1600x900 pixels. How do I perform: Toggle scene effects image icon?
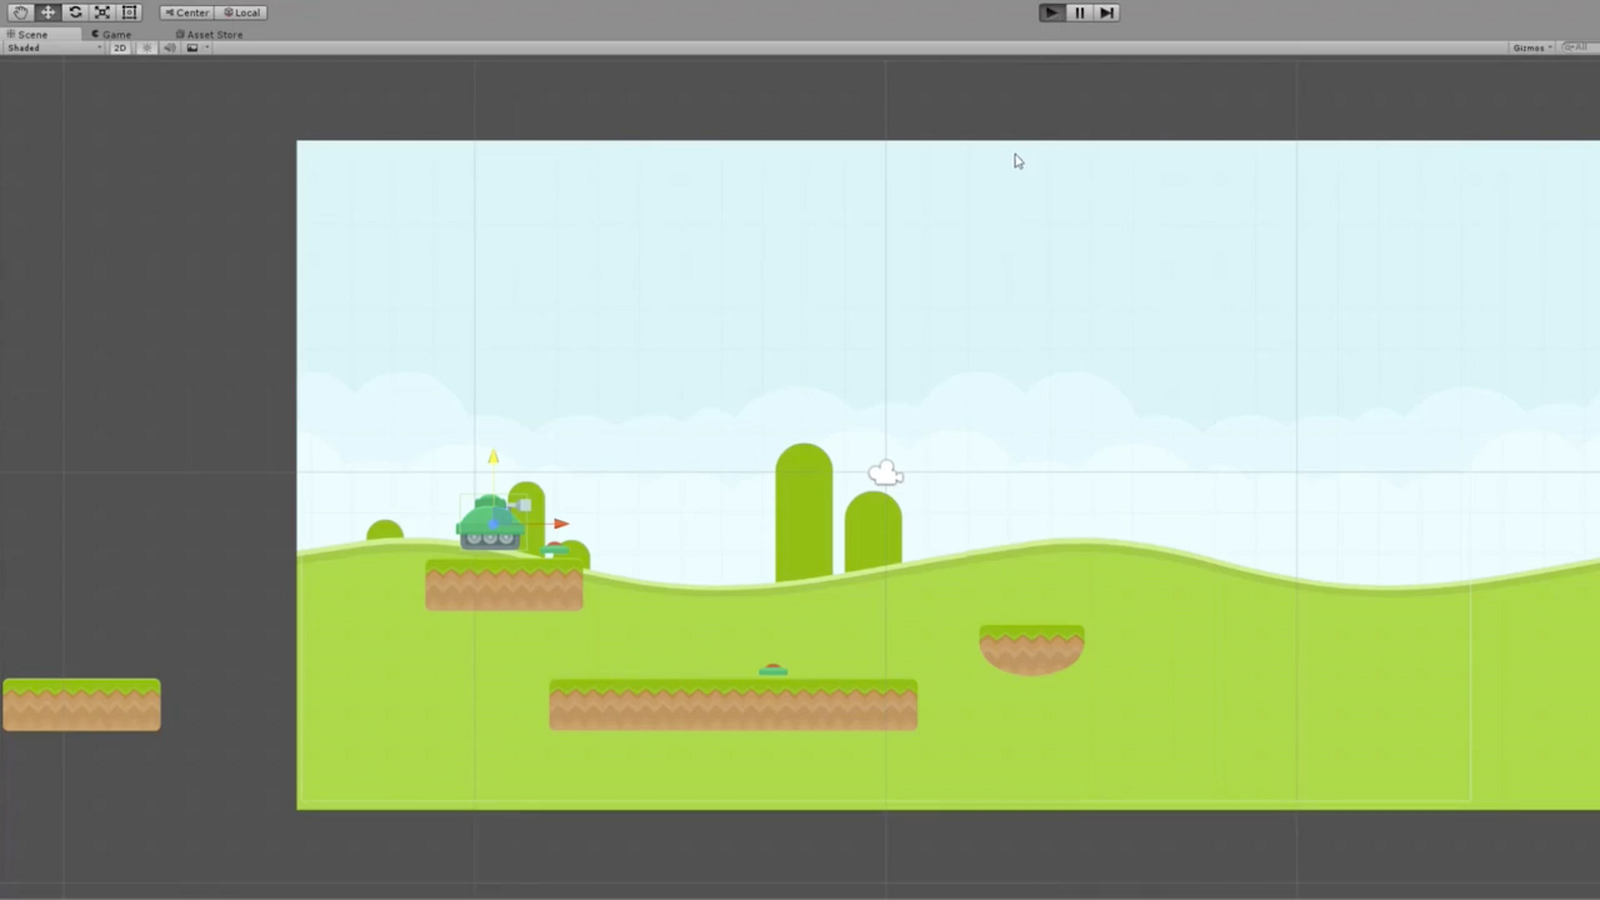[x=192, y=48]
